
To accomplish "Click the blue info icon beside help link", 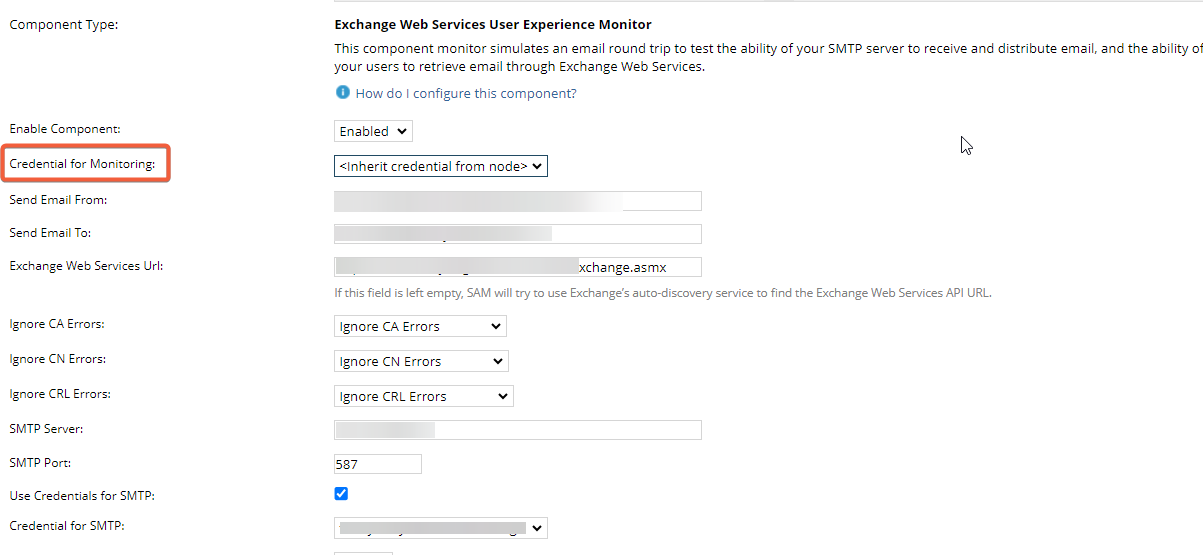I will pyautogui.click(x=343, y=93).
